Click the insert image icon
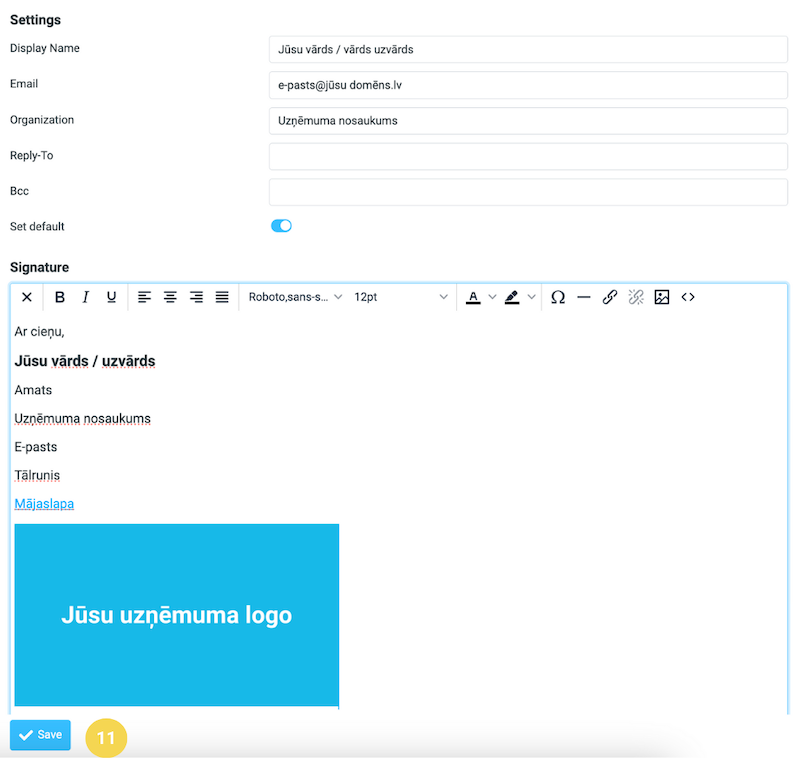Image resolution: width=800 pixels, height=766 pixels. coord(662,297)
